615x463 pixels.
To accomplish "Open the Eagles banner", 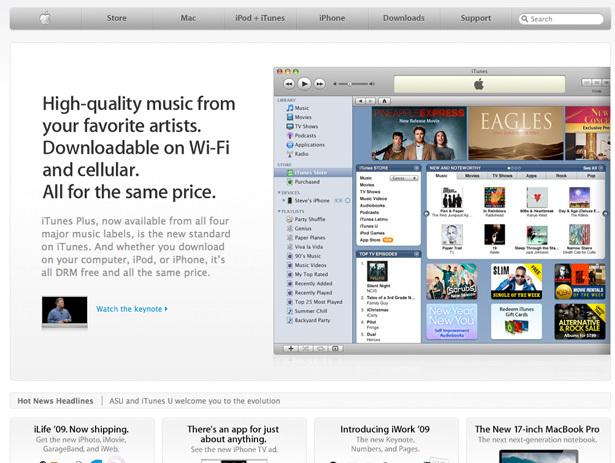I will (516, 133).
